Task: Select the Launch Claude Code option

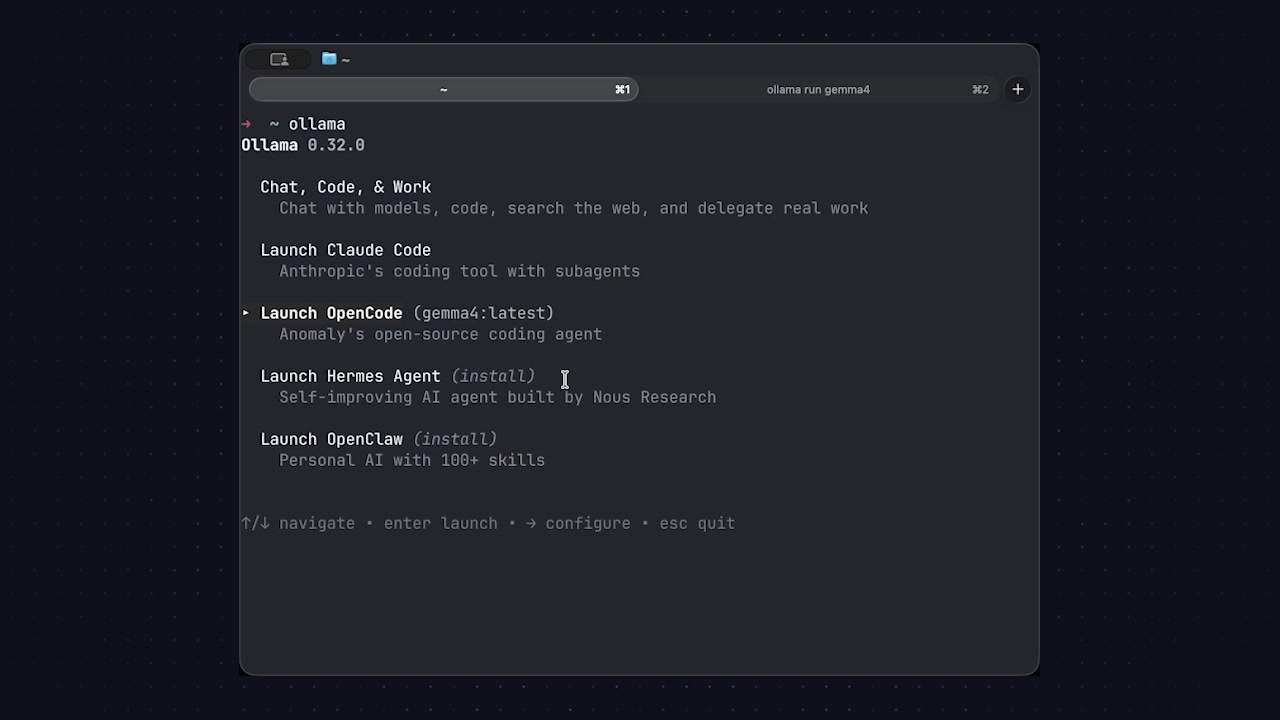Action: [346, 250]
